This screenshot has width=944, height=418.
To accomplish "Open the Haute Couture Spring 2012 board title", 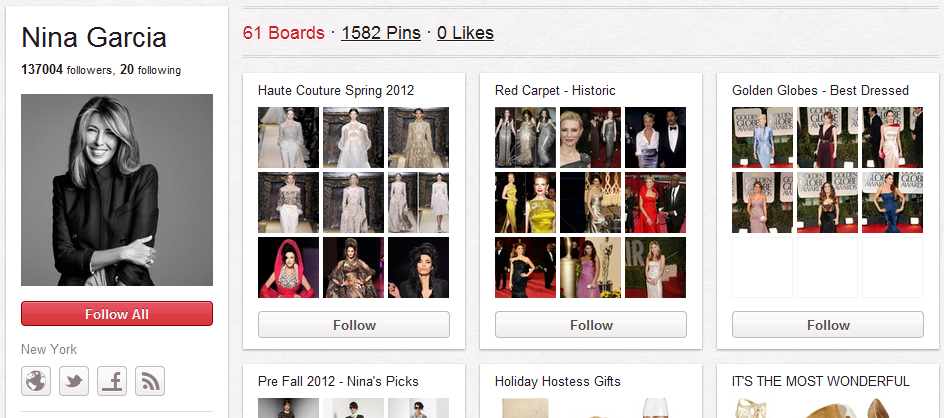I will [336, 90].
